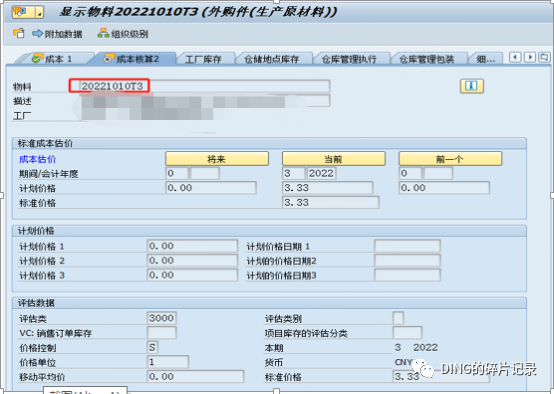
Task: Click the 计划价格 3 value field
Action: tap(192, 275)
